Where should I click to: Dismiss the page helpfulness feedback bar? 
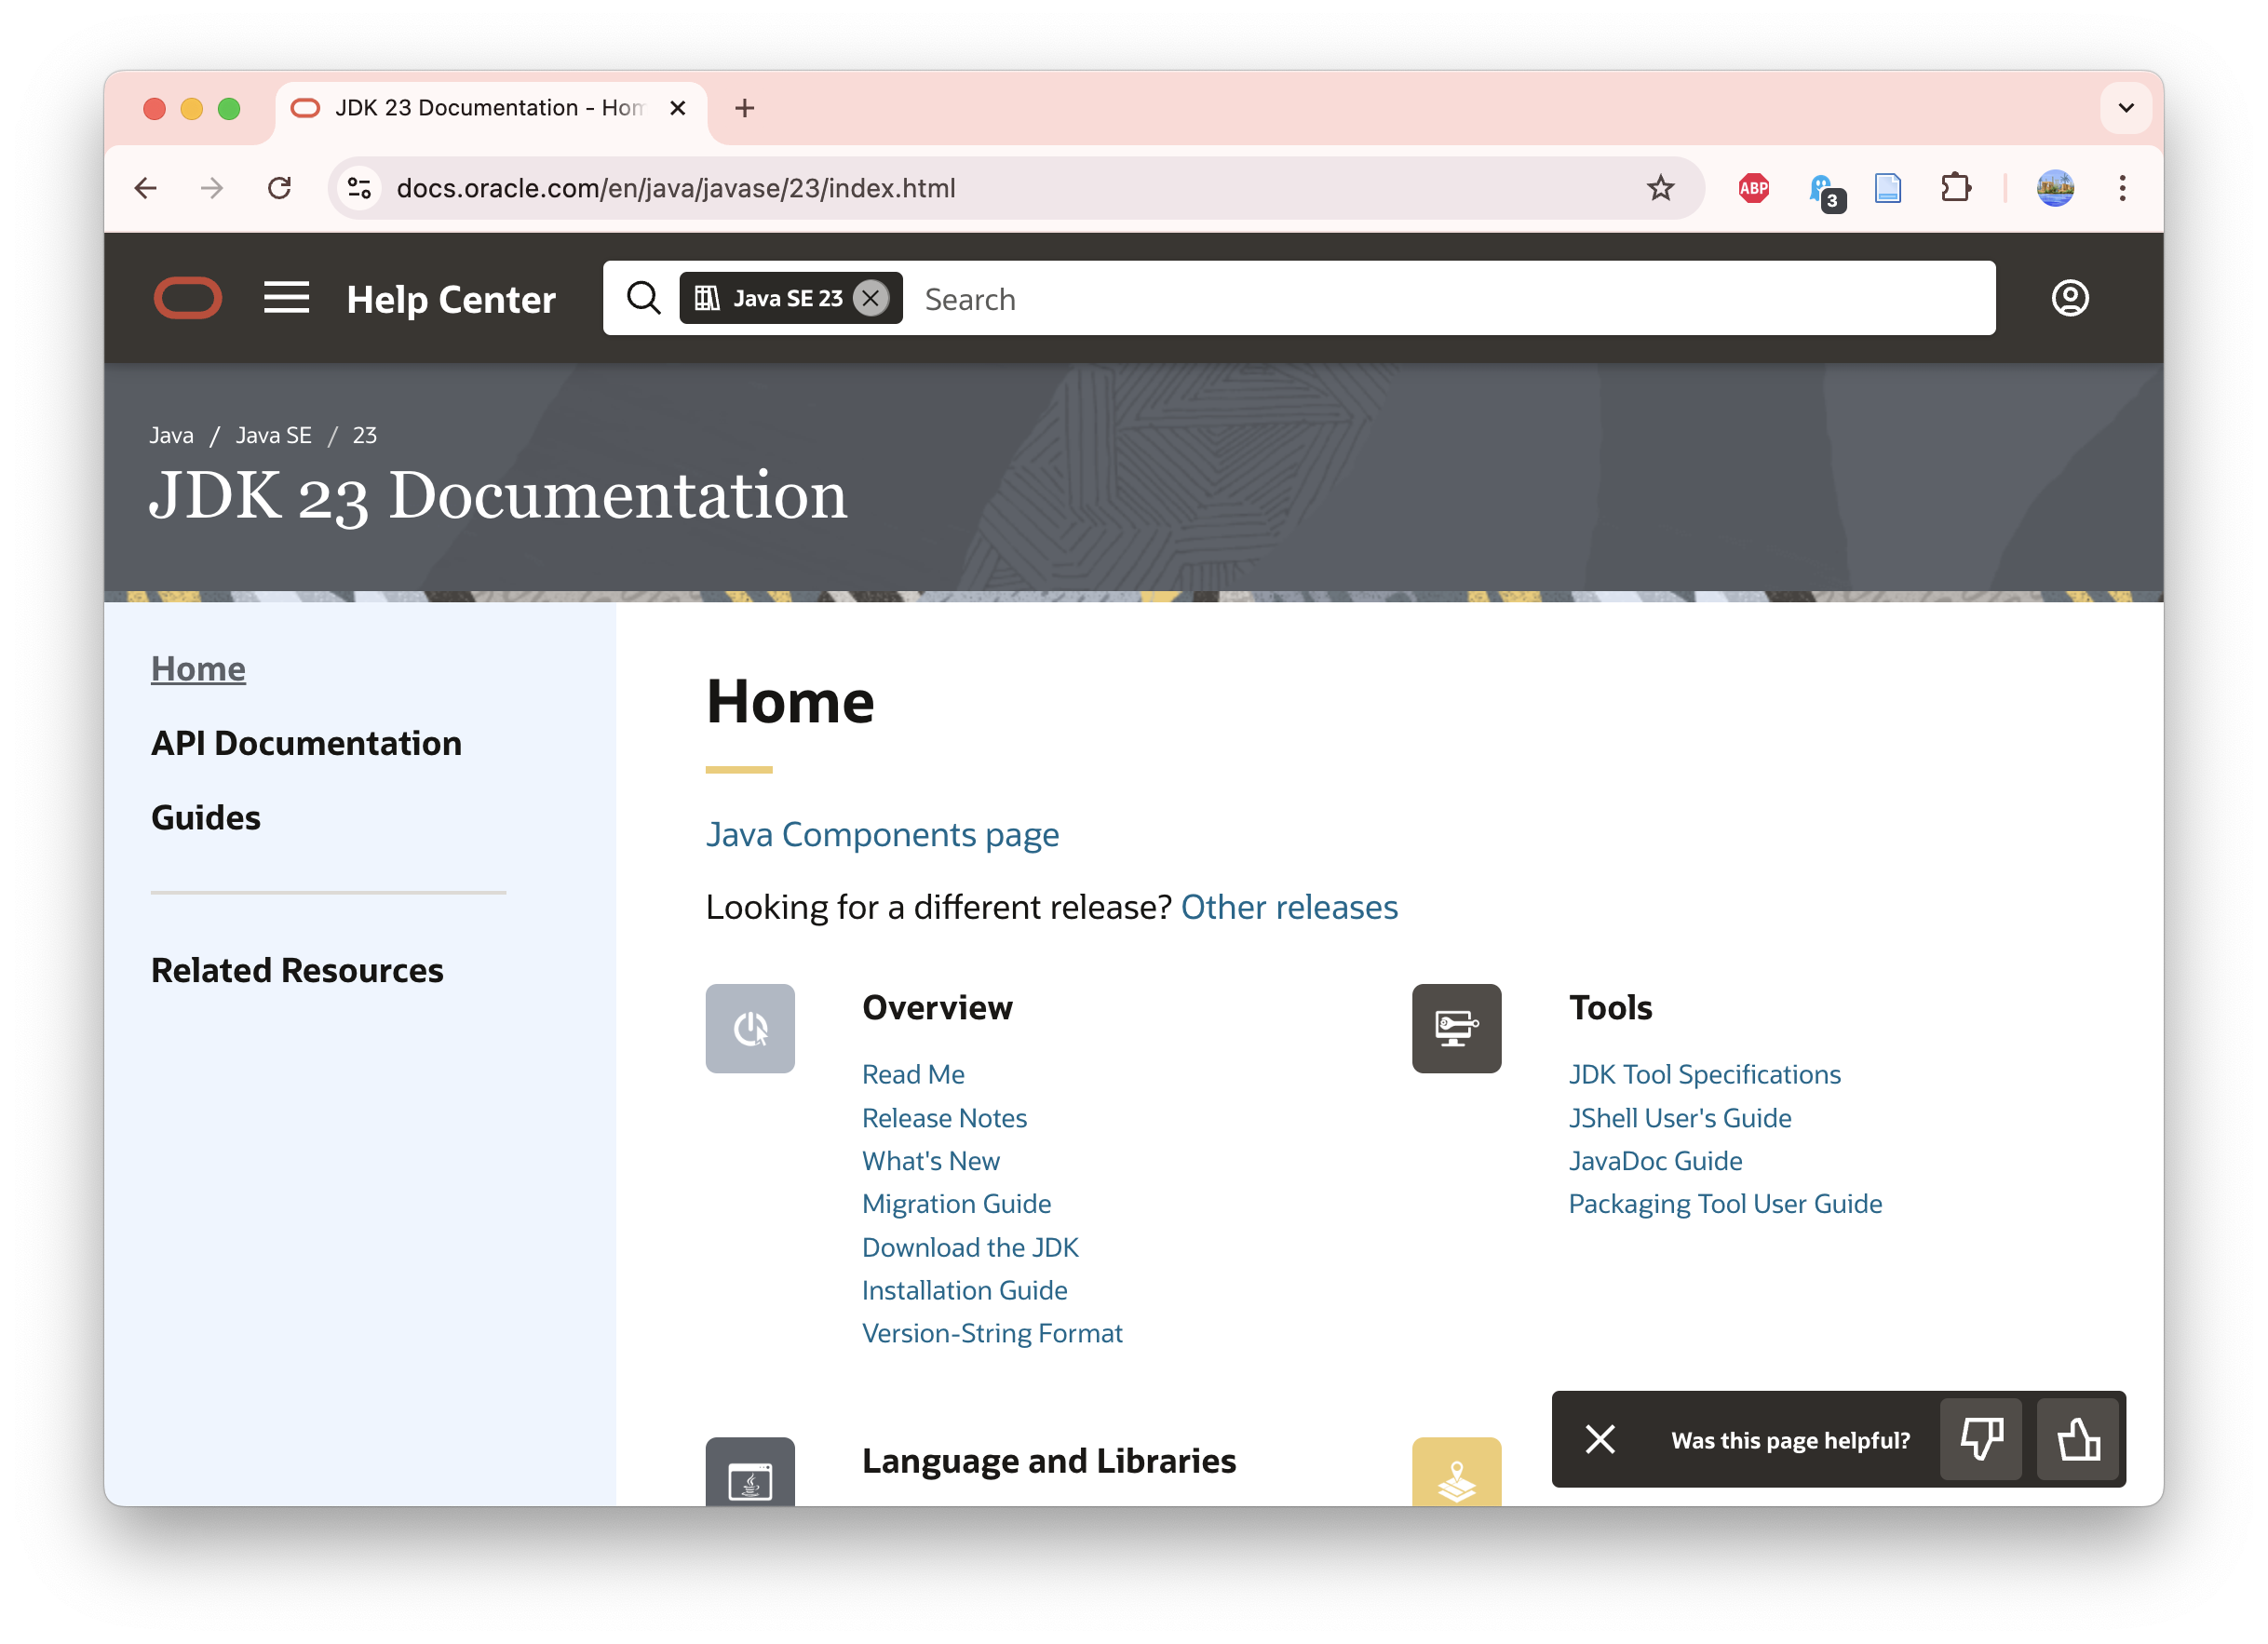pyautogui.click(x=1599, y=1440)
